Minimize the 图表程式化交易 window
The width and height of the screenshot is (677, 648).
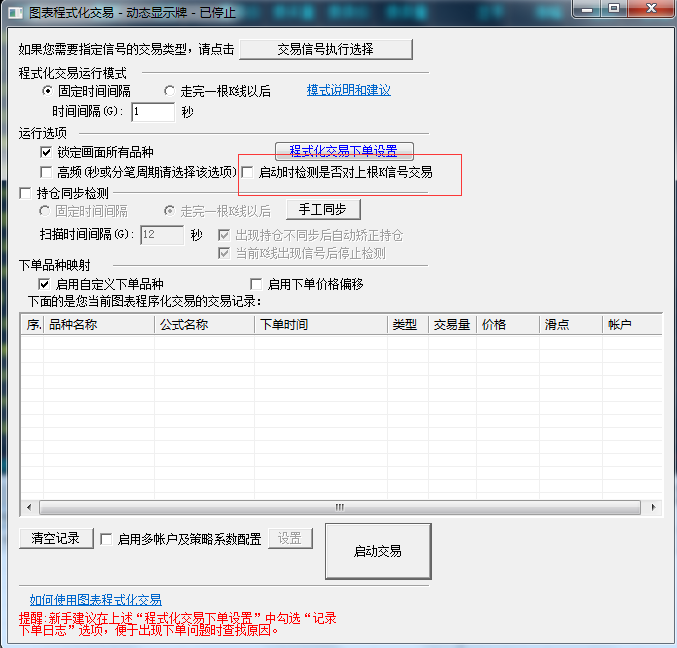(588, 9)
